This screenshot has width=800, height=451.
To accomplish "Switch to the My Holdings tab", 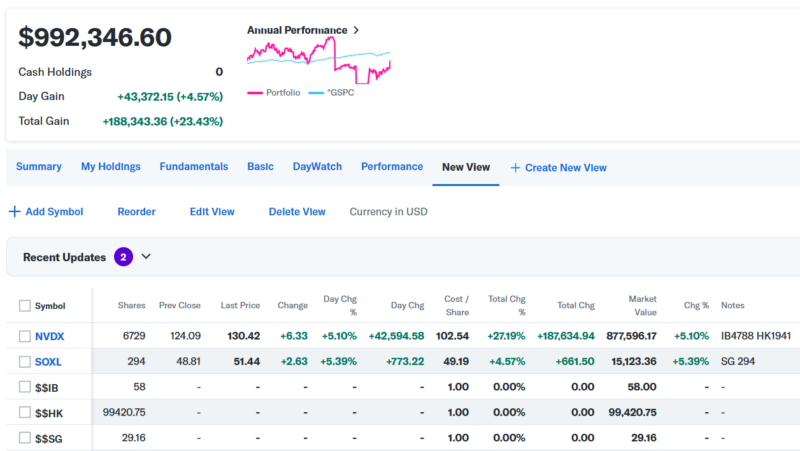I will 110,167.
